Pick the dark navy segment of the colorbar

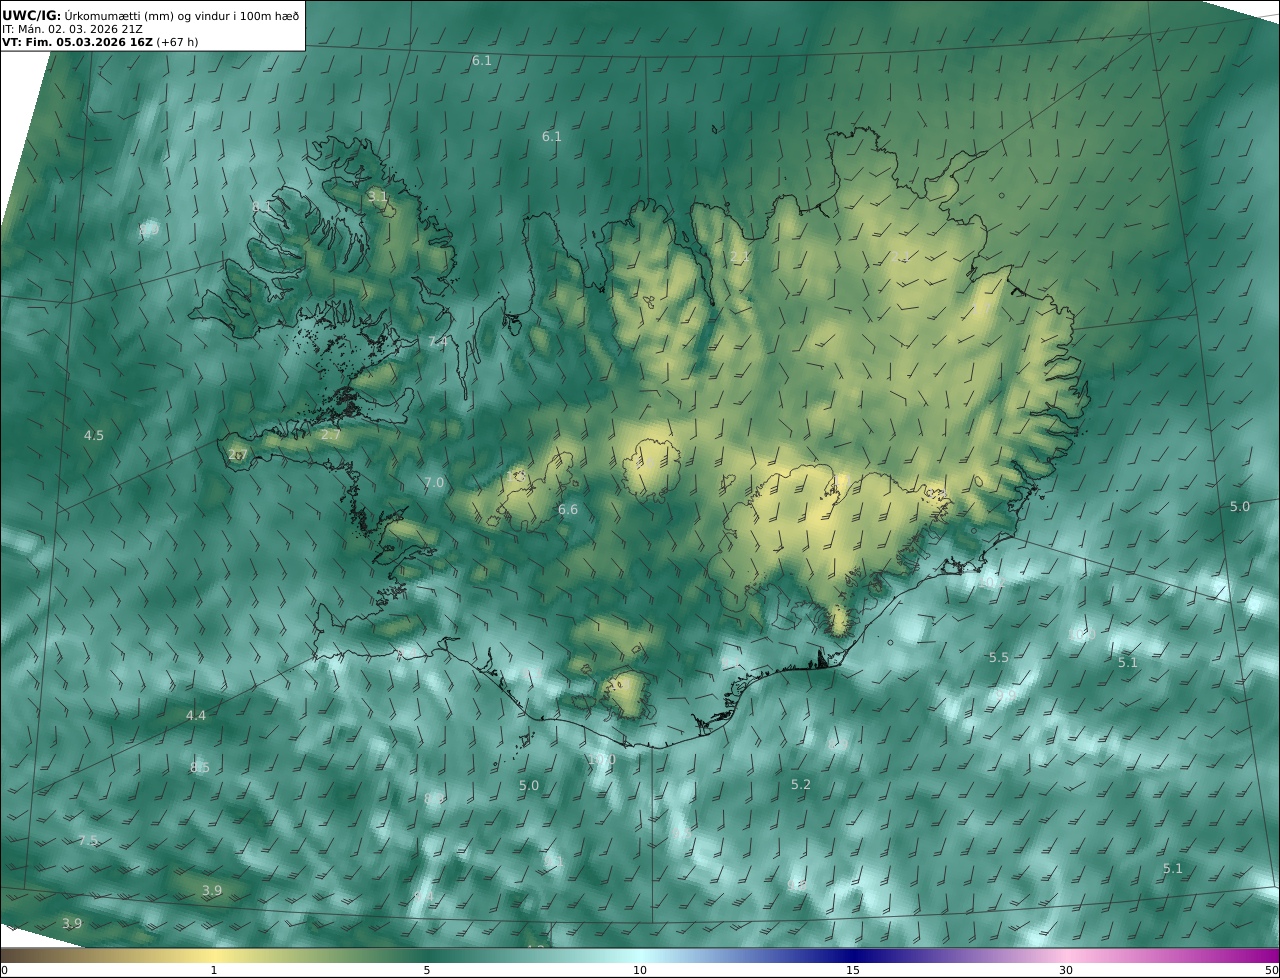pyautogui.click(x=853, y=955)
